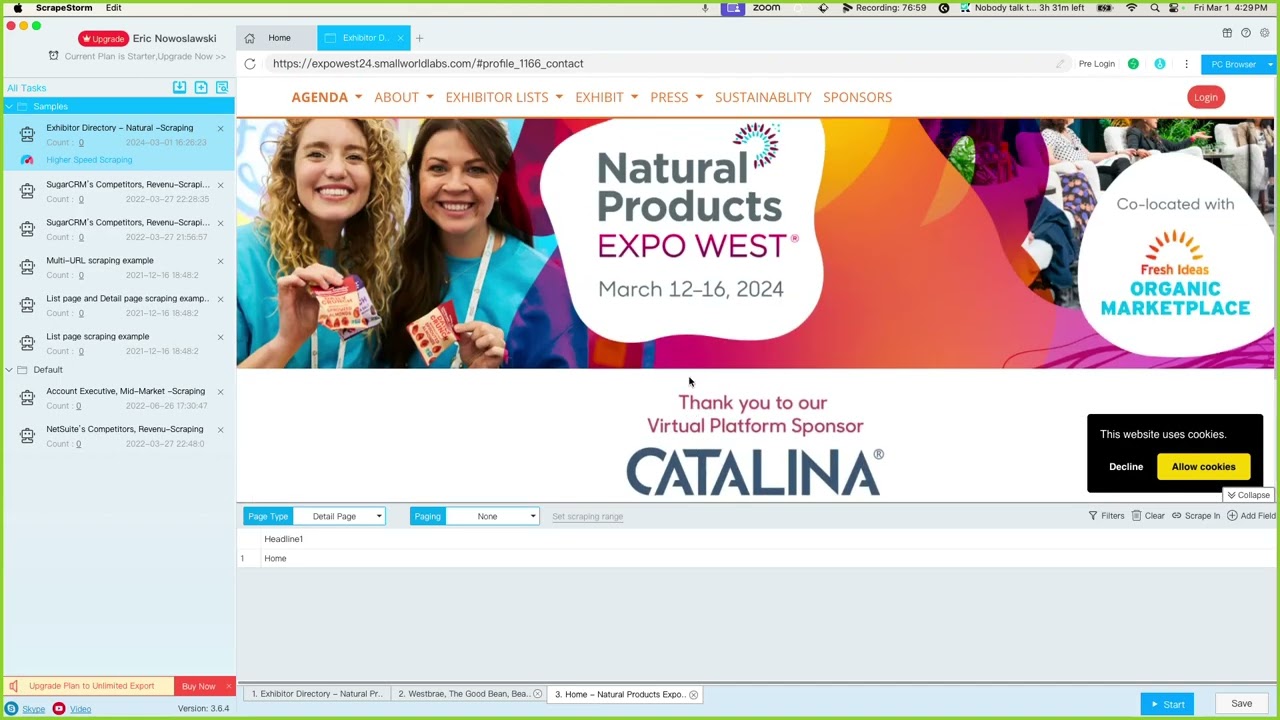Viewport: 1280px width, 720px height.
Task: Close the Exhibitor D.. browser tab
Action: (400, 38)
